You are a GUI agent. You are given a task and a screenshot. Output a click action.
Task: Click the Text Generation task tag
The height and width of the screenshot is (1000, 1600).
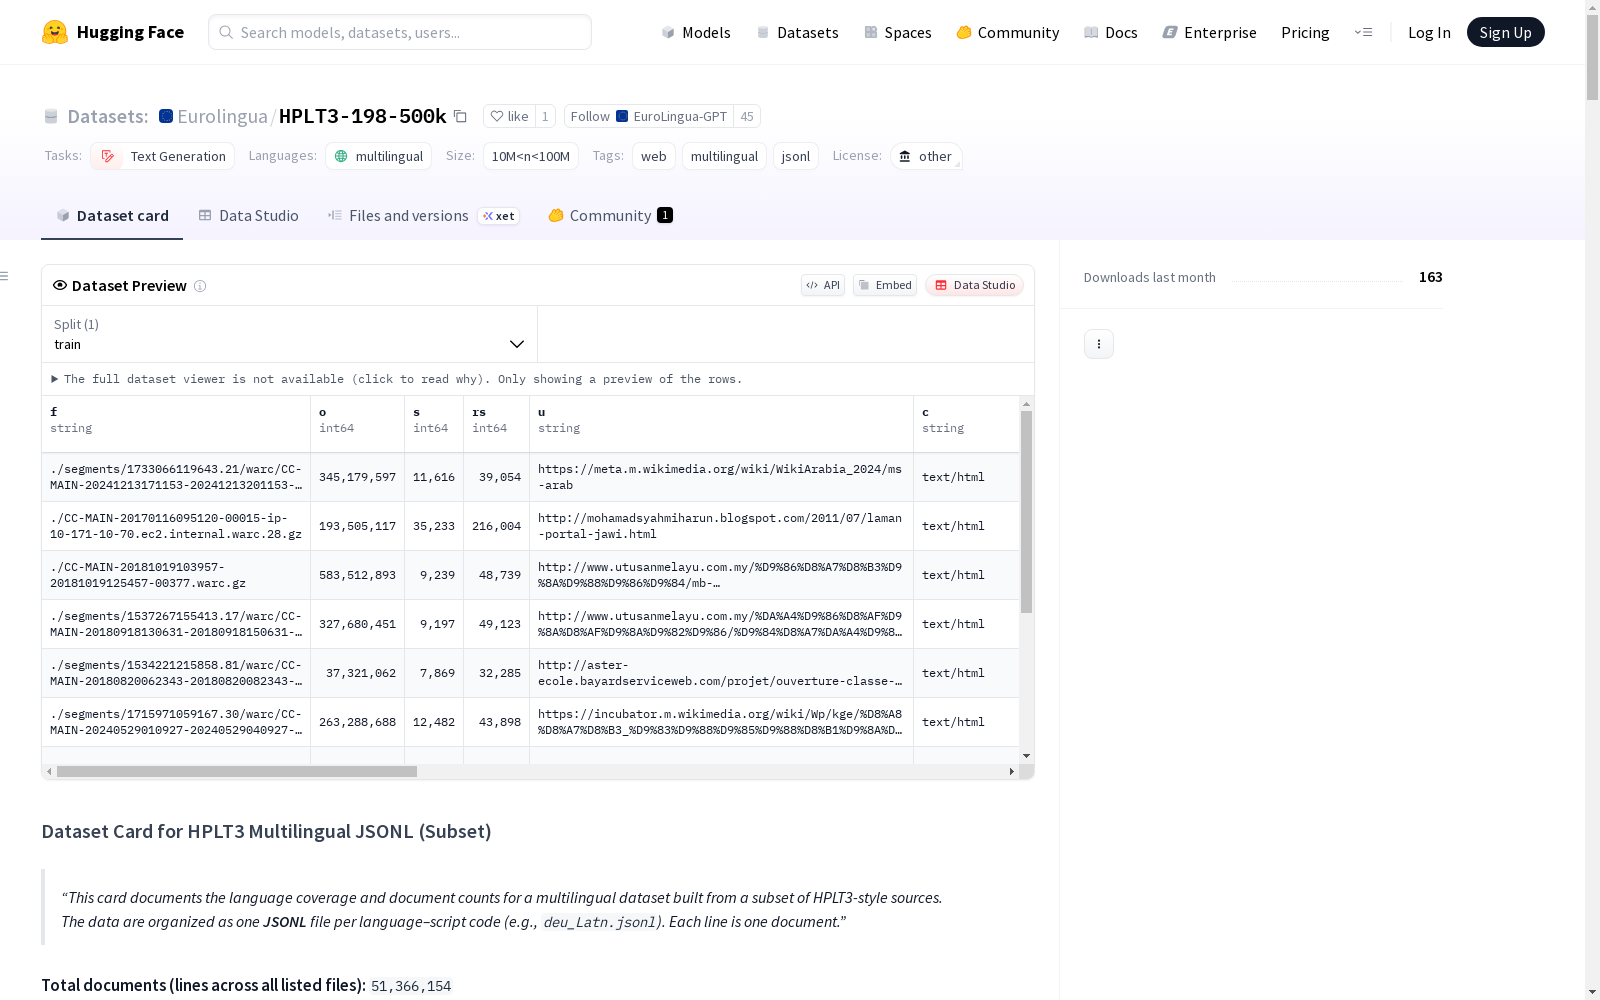pos(163,156)
